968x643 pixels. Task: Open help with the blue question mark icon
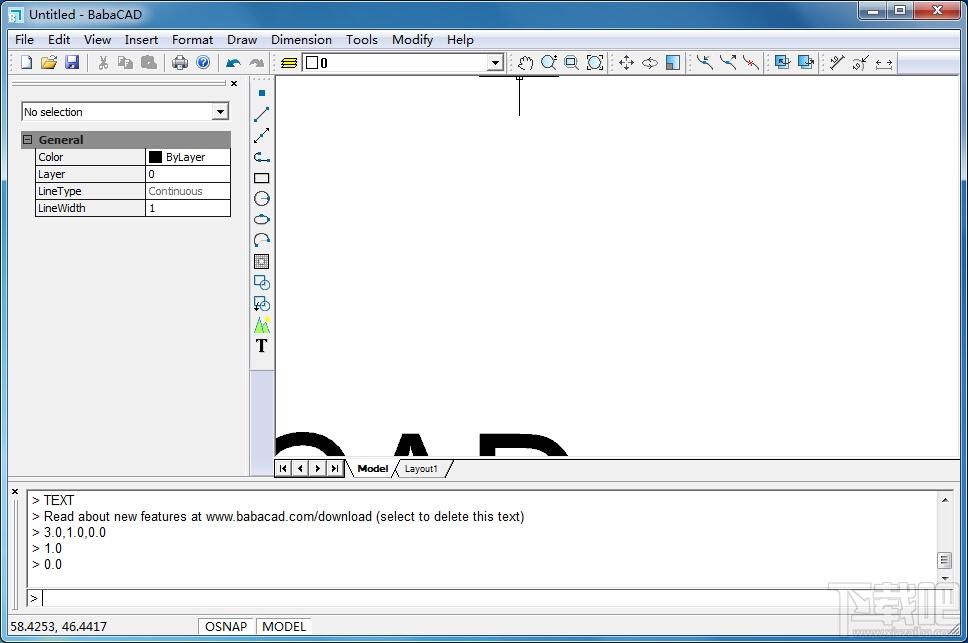203,62
